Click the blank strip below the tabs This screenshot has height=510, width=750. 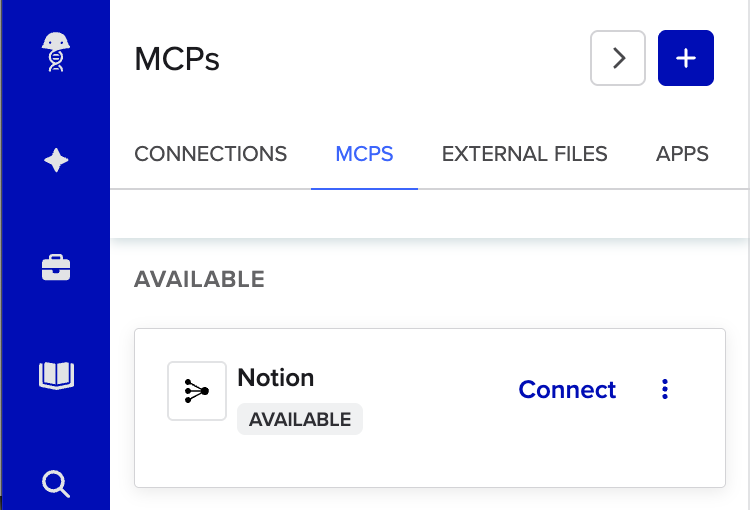click(430, 213)
